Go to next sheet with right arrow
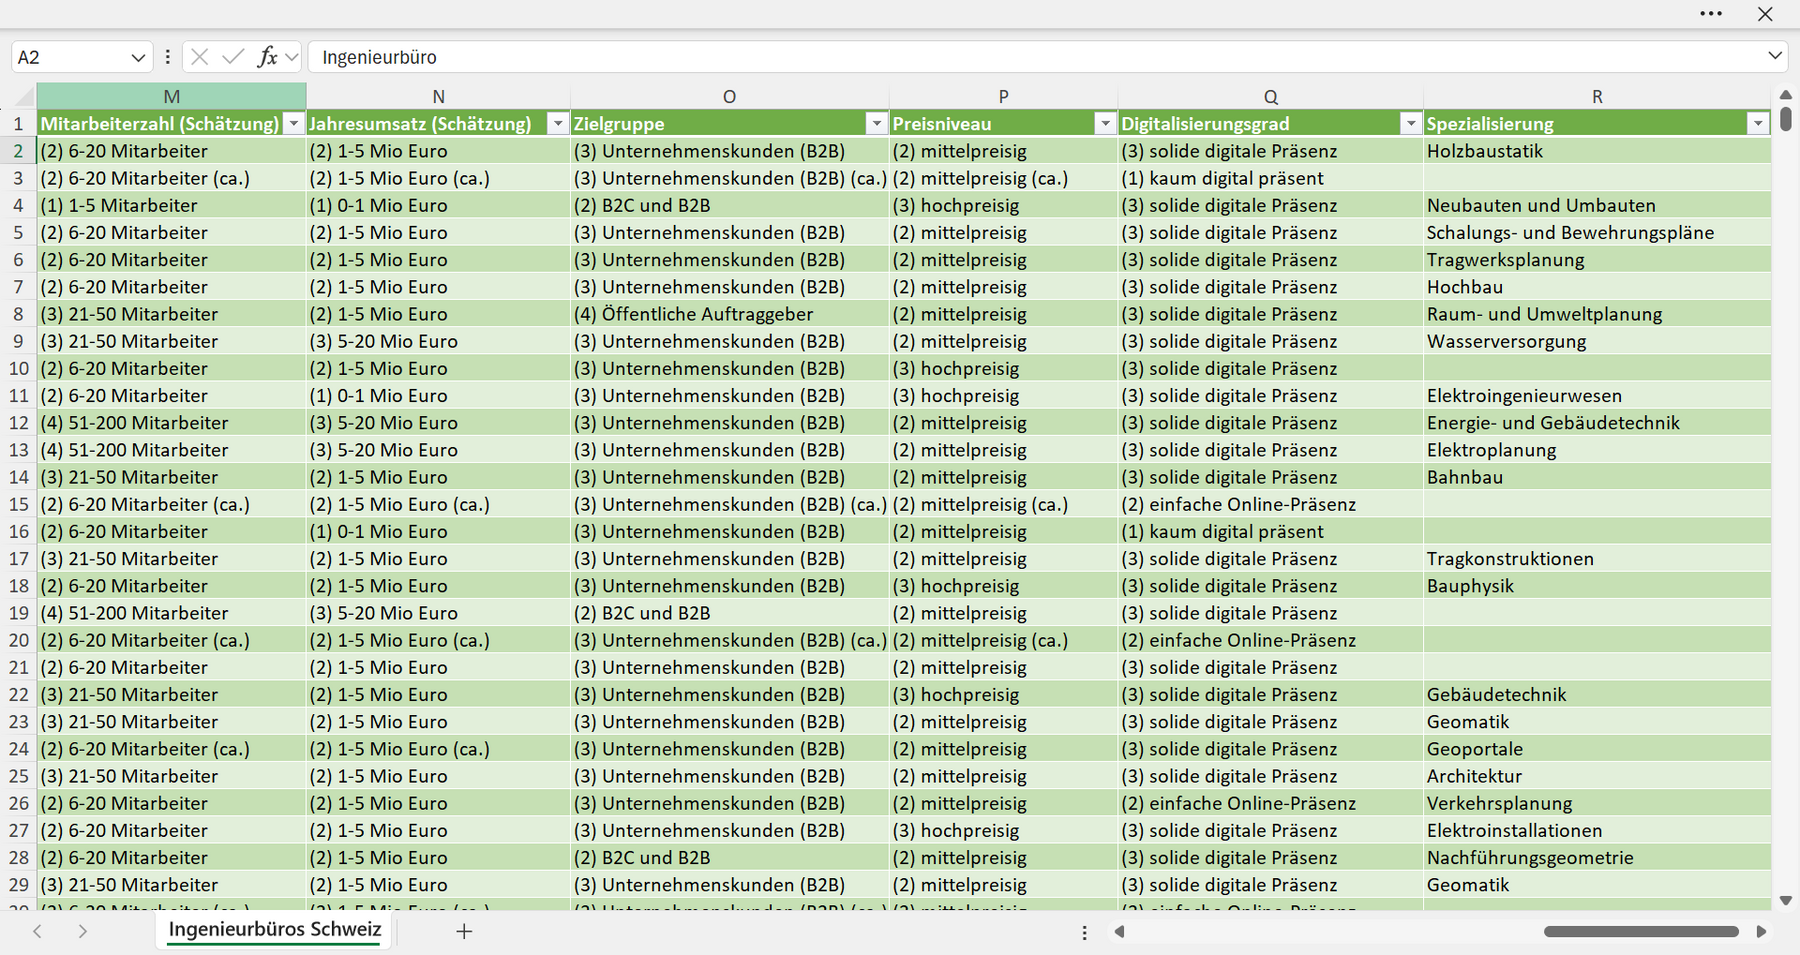 pyautogui.click(x=83, y=931)
